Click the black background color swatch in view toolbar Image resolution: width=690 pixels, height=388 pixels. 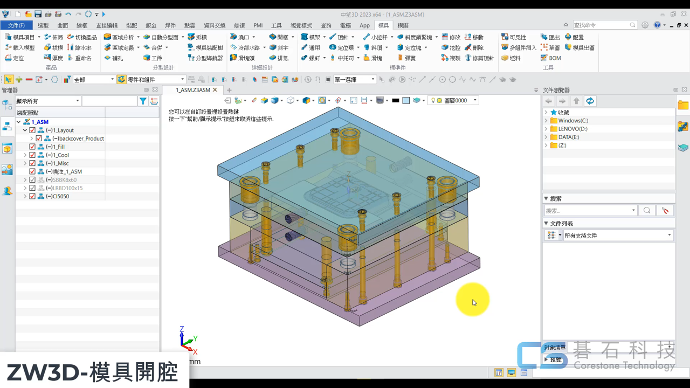pyautogui.click(x=395, y=101)
